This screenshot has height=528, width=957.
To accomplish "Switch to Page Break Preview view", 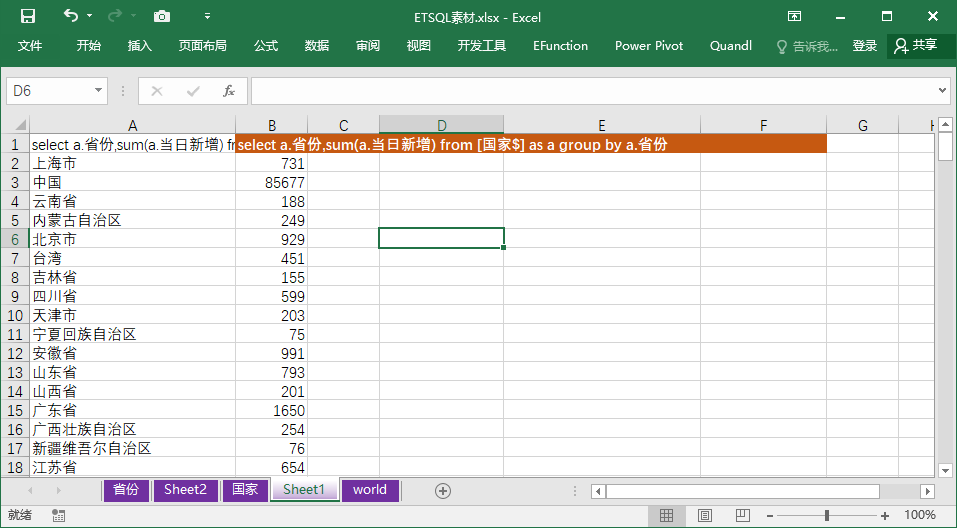I will pyautogui.click(x=743, y=515).
